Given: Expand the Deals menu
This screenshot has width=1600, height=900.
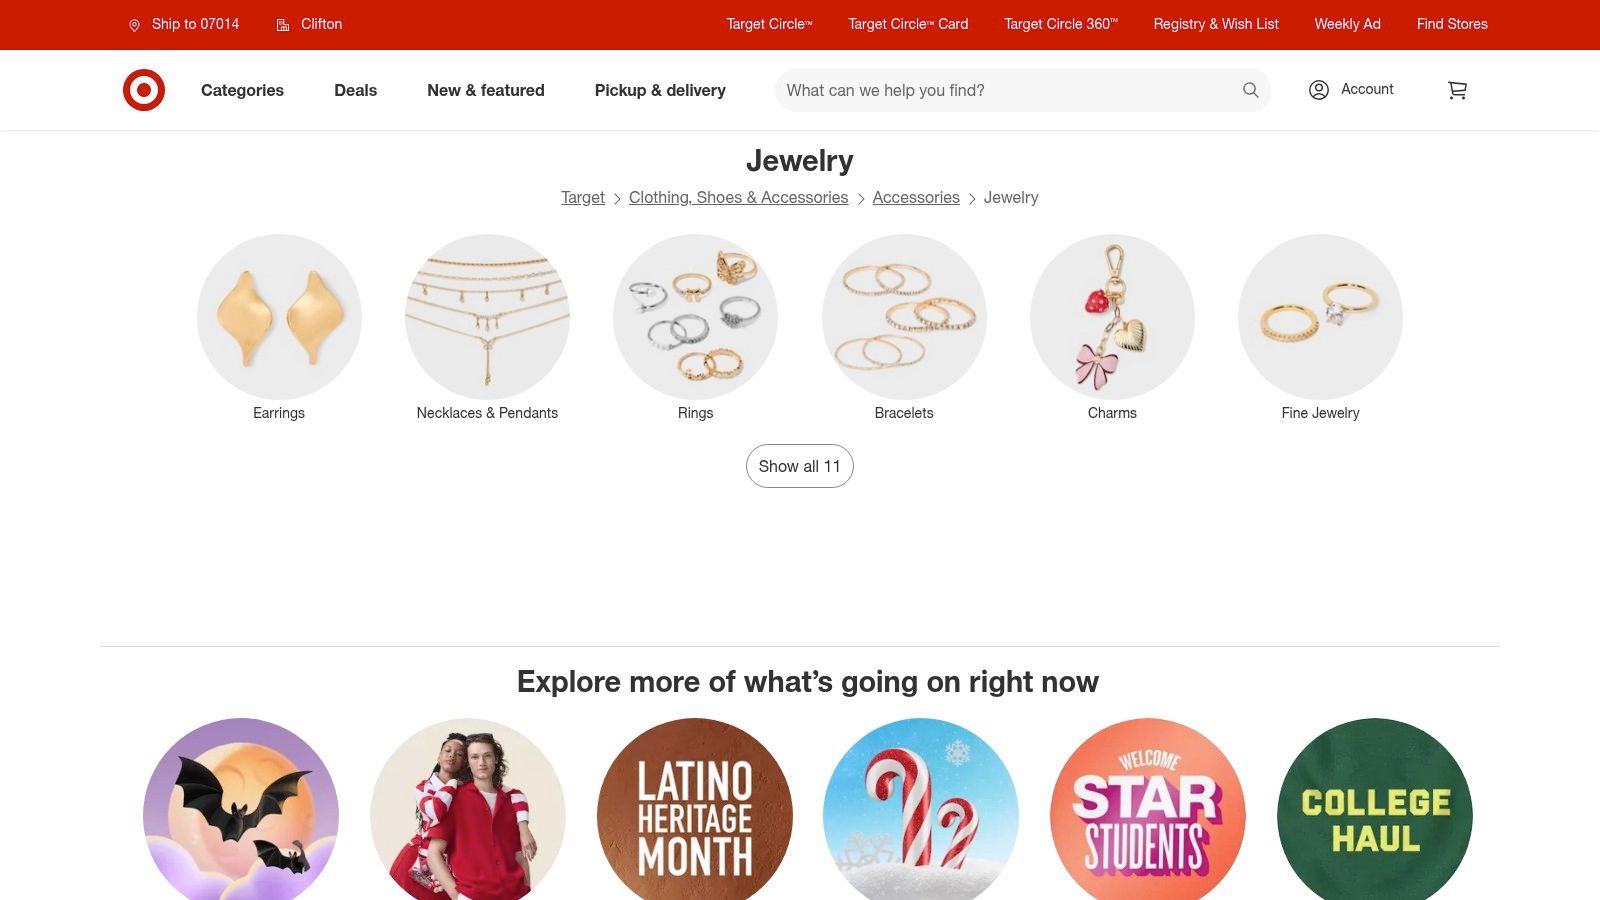Looking at the screenshot, I should (x=355, y=90).
